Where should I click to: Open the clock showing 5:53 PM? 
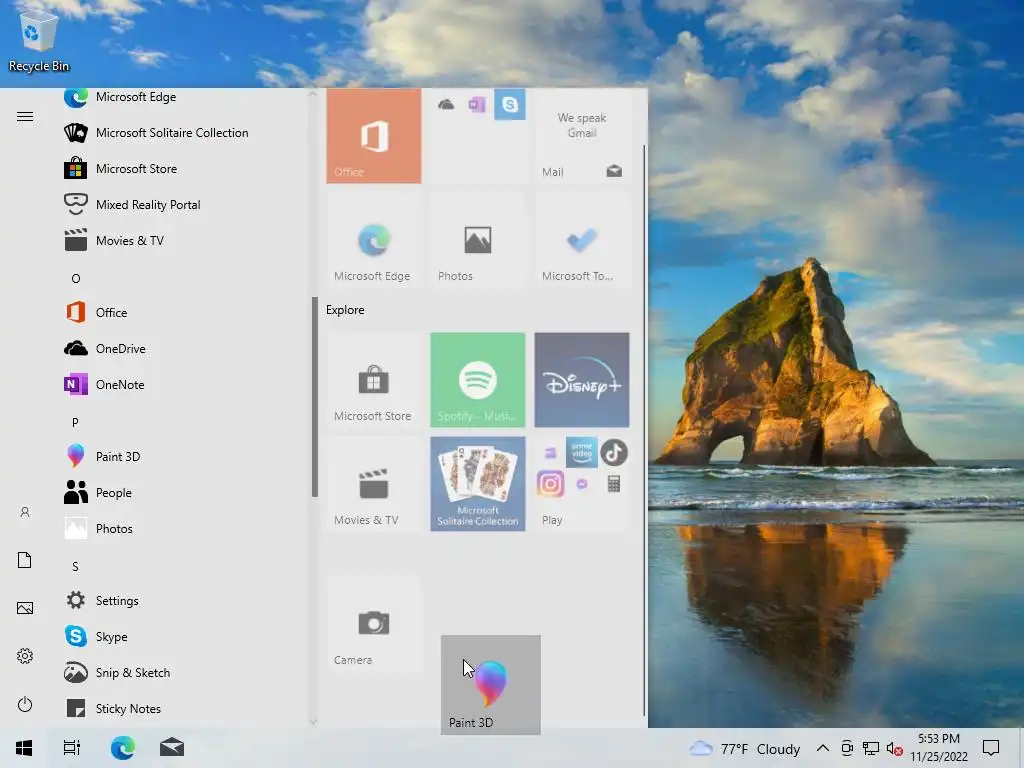click(x=938, y=748)
